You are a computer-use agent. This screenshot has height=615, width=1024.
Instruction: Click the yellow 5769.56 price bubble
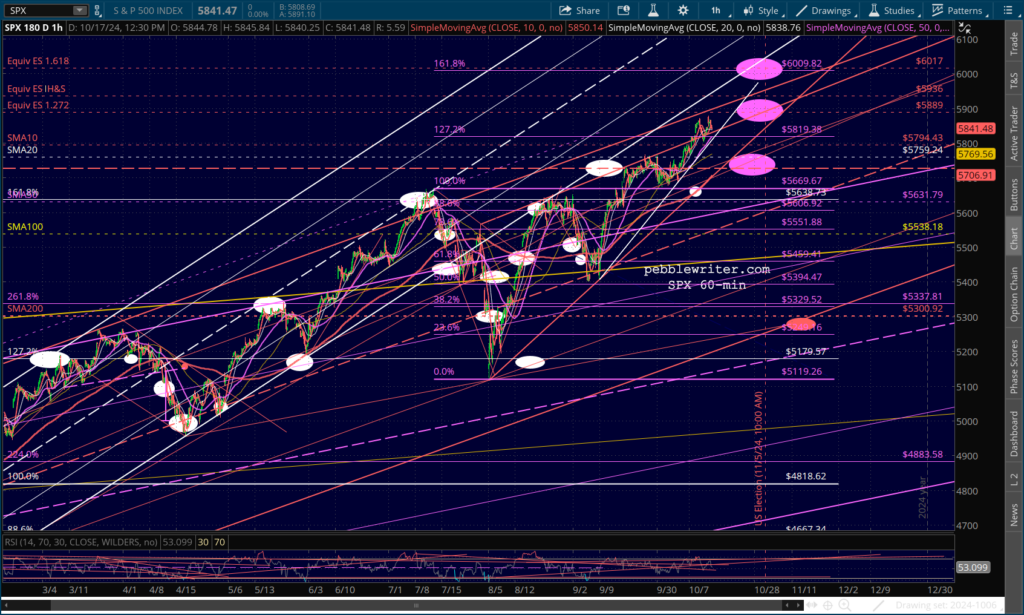pyautogui.click(x=975, y=154)
